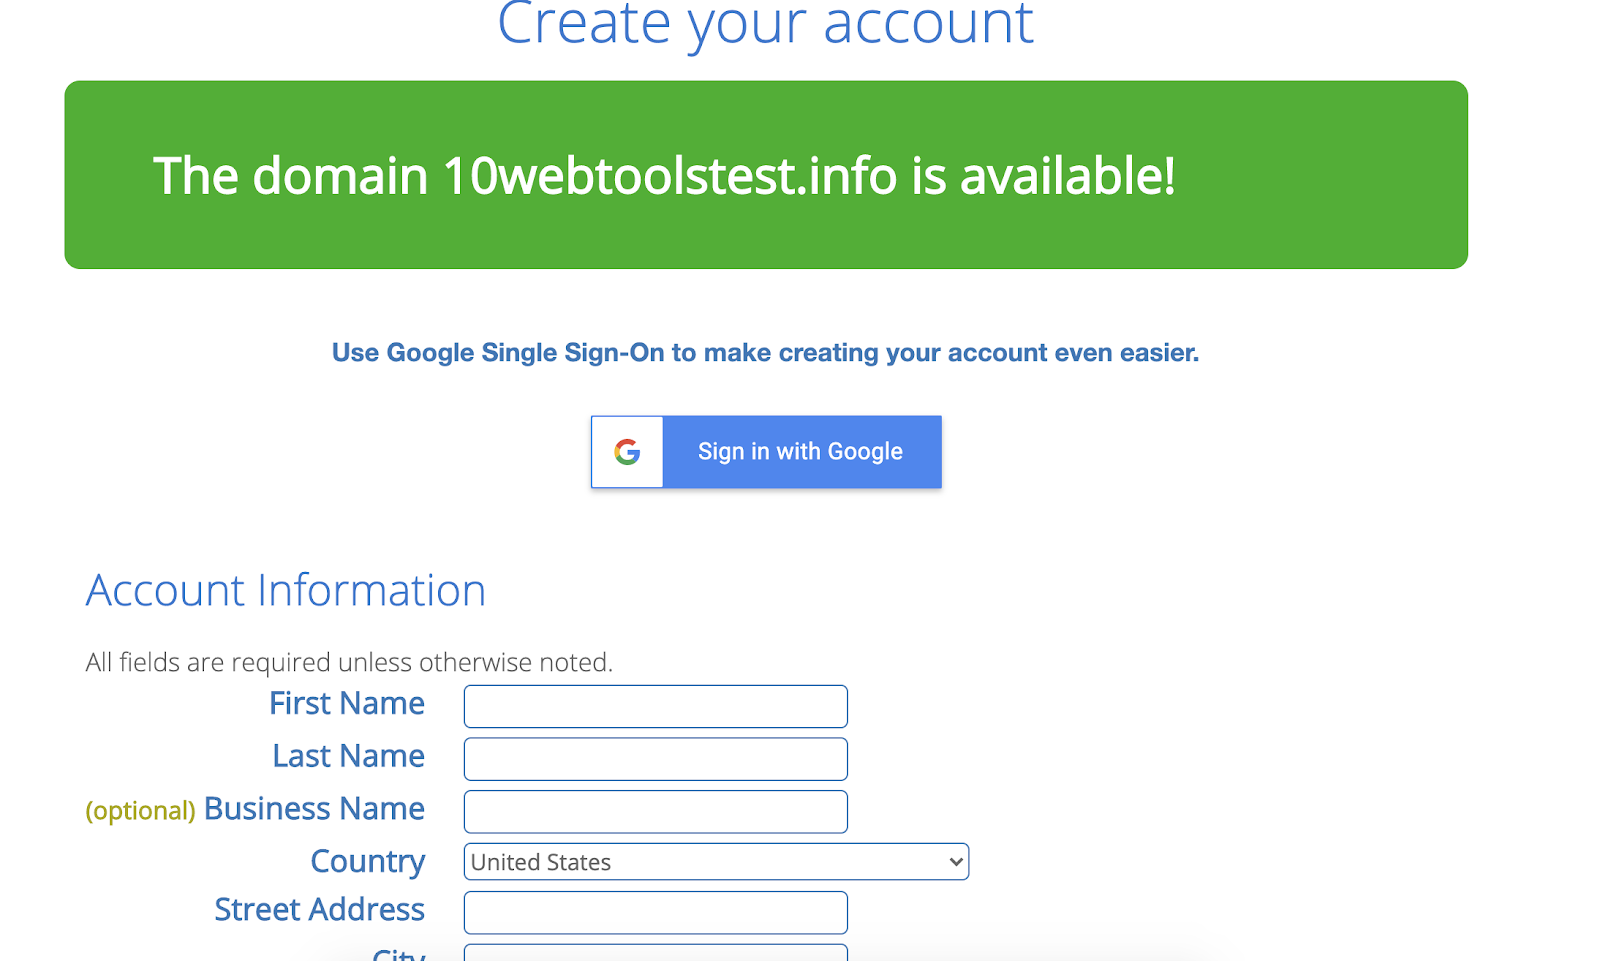The height and width of the screenshot is (961, 1600).
Task: Focus the First Name input field
Action: 656,706
